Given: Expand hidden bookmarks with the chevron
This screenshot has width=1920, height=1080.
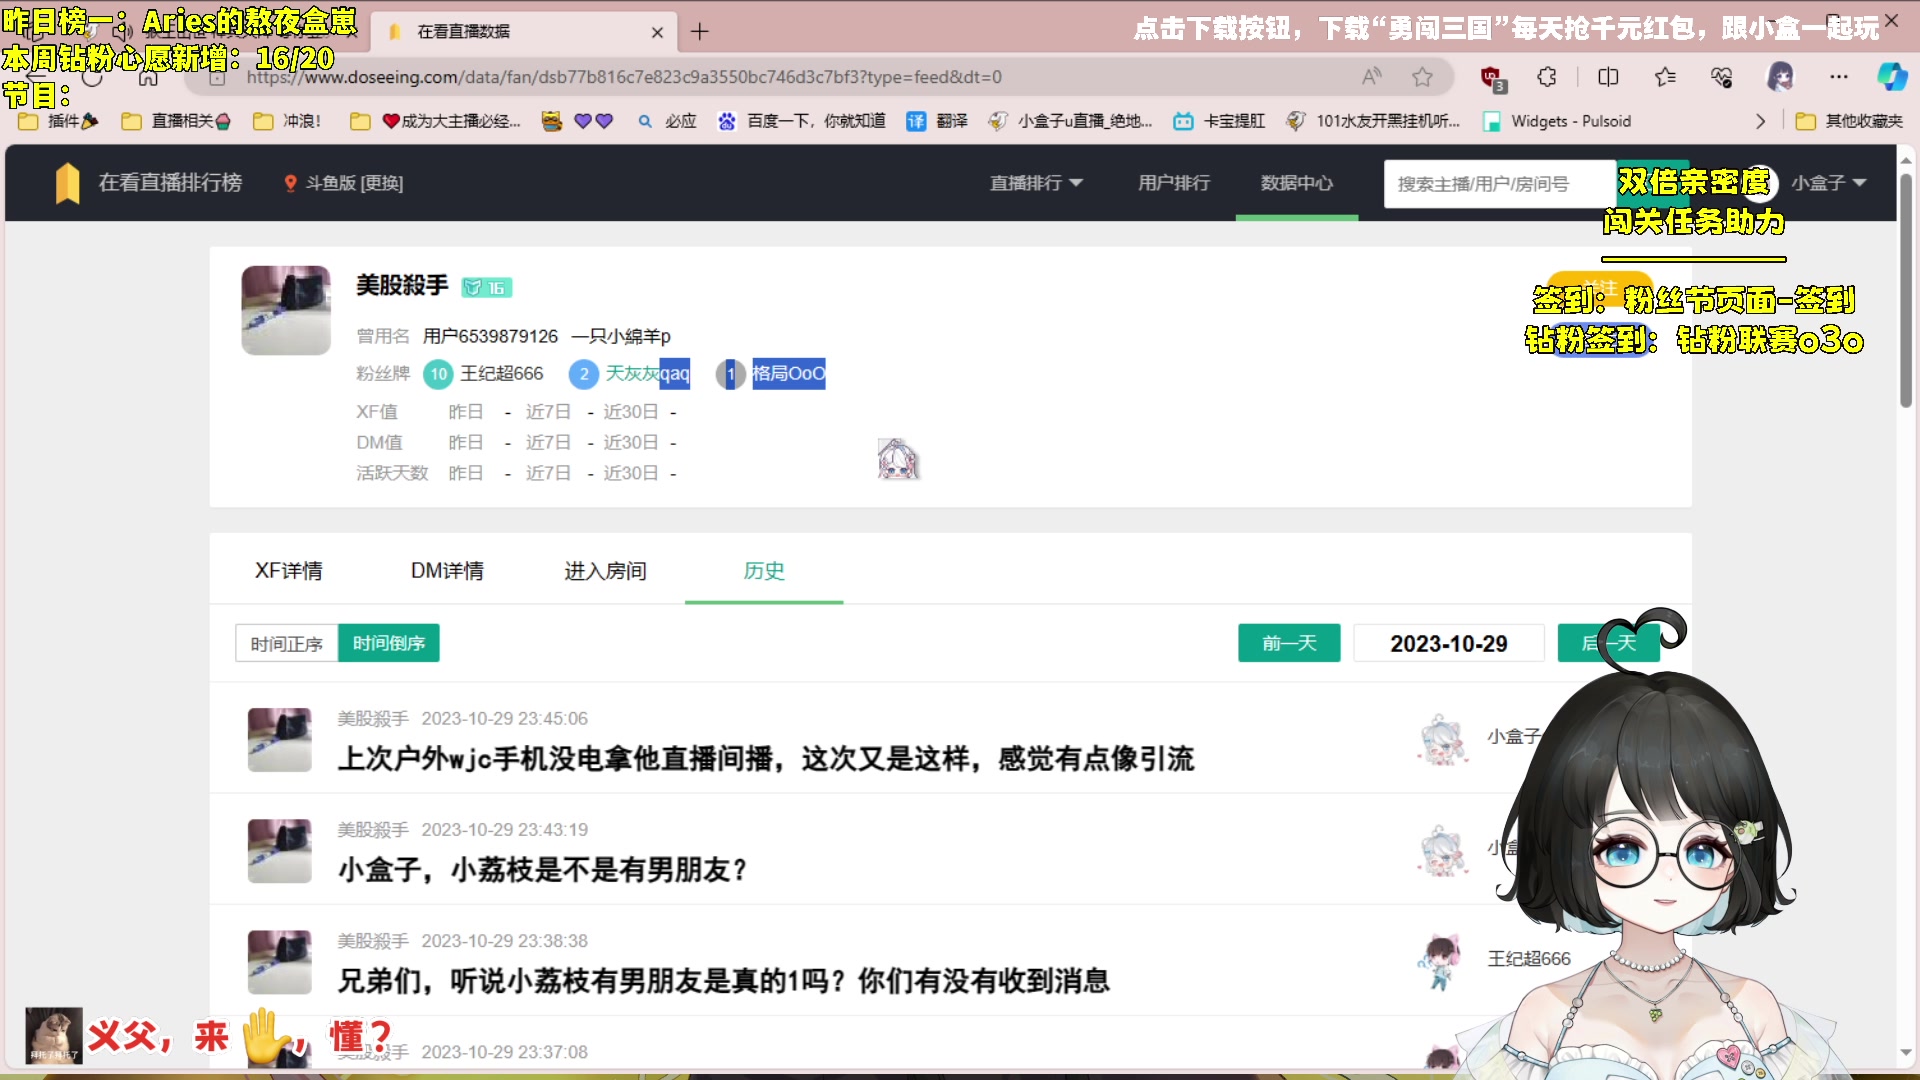Looking at the screenshot, I should (x=1759, y=121).
